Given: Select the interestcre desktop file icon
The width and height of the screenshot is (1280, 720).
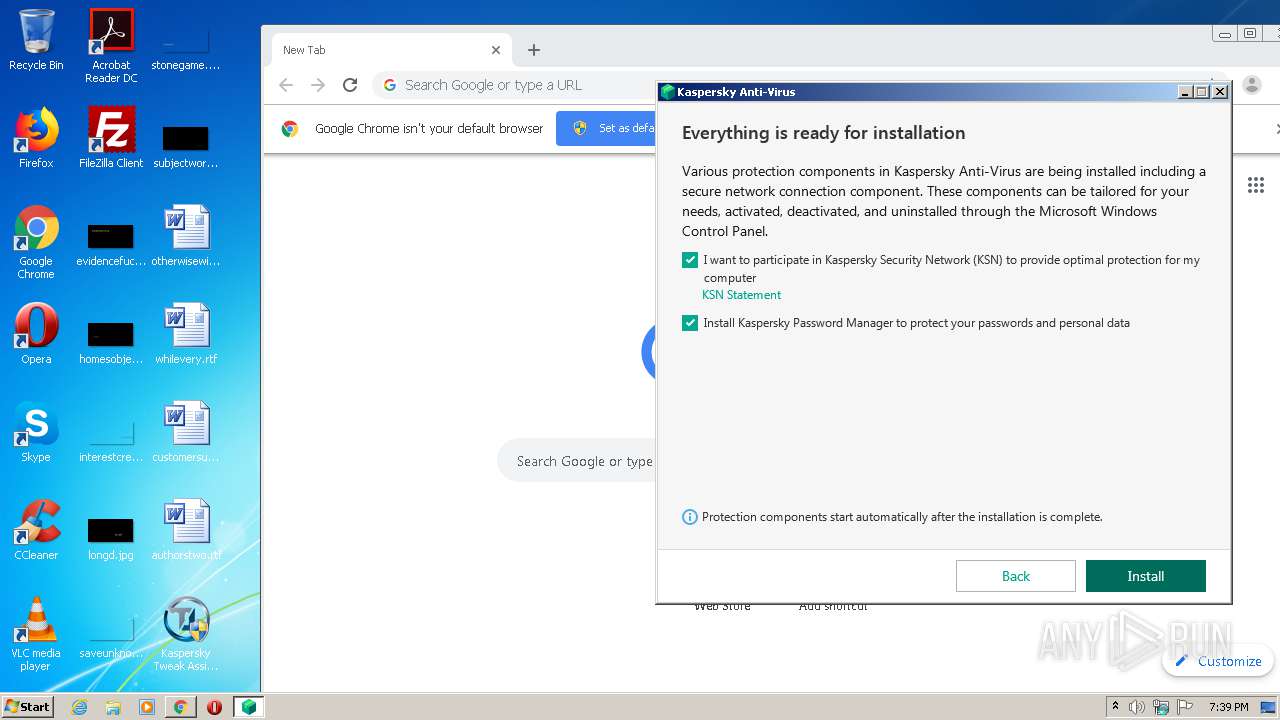Looking at the screenshot, I should 111,439.
